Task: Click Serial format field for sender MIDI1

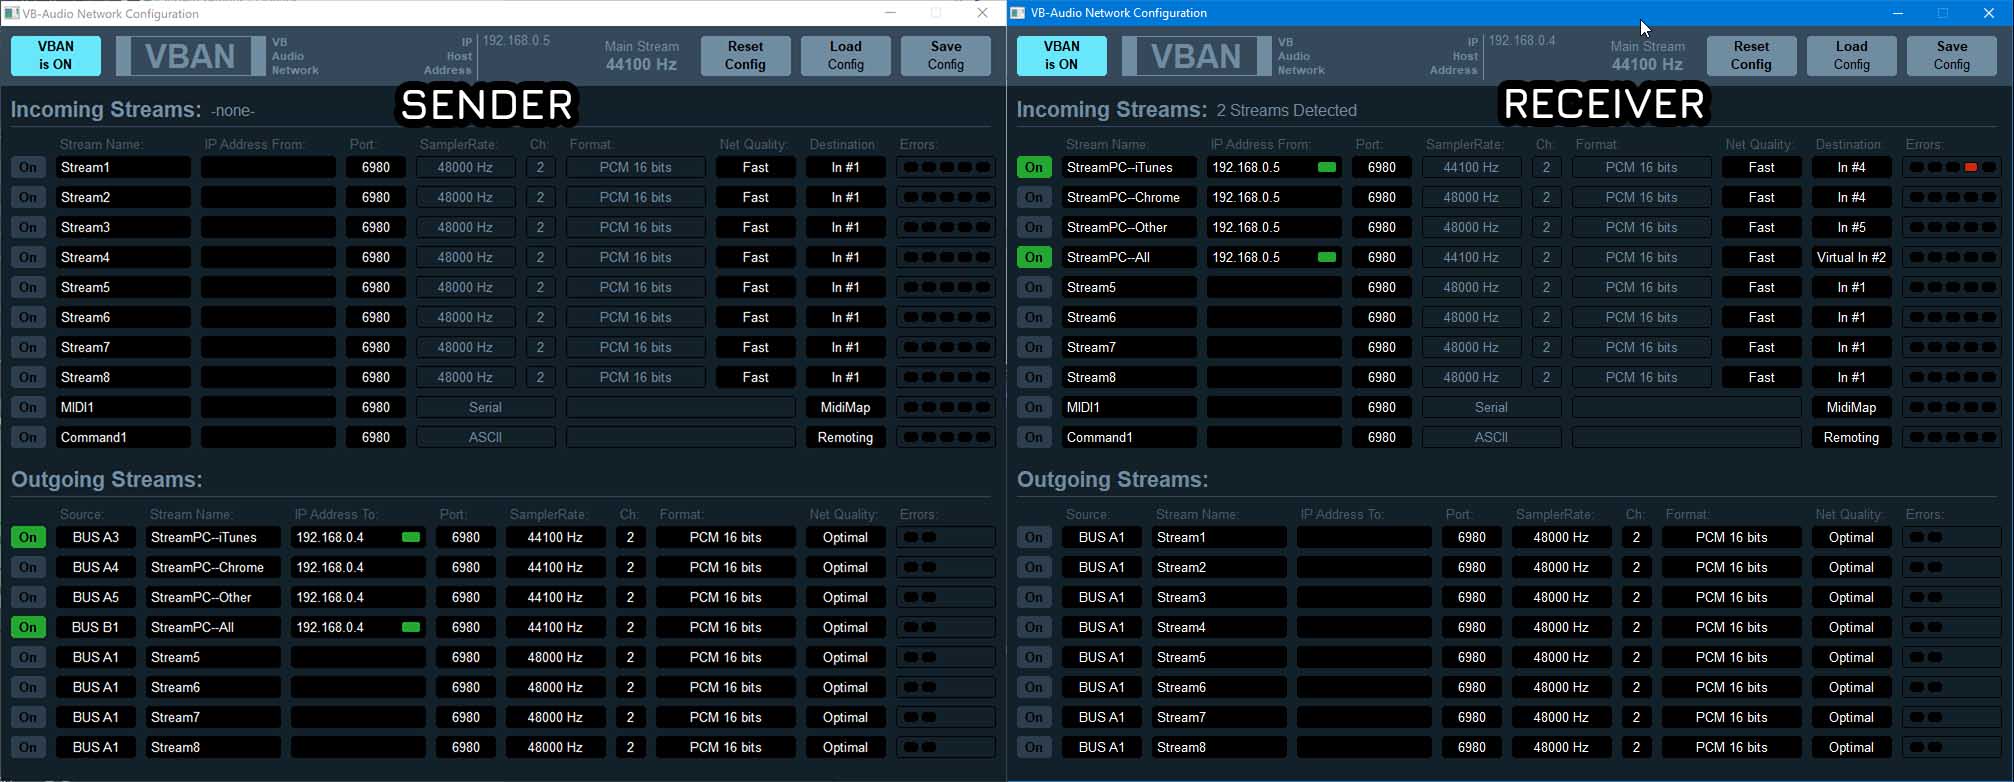Action: click(485, 407)
